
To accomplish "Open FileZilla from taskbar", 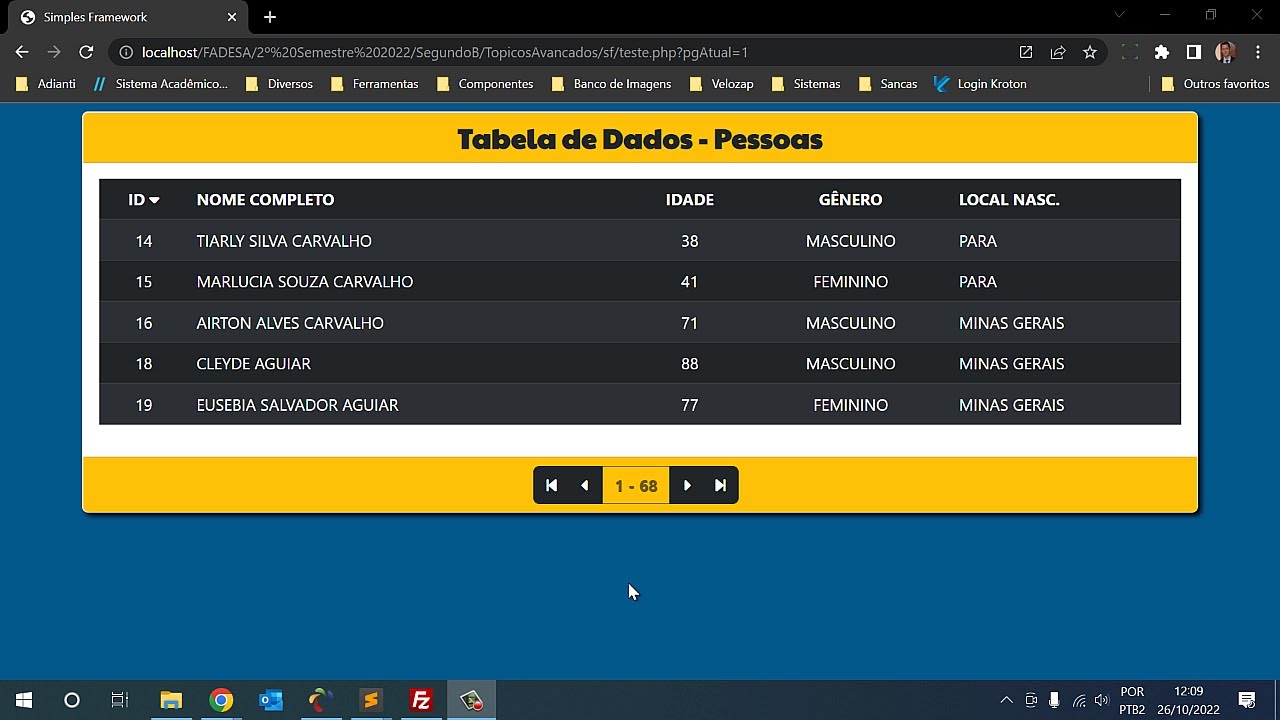I will point(421,700).
